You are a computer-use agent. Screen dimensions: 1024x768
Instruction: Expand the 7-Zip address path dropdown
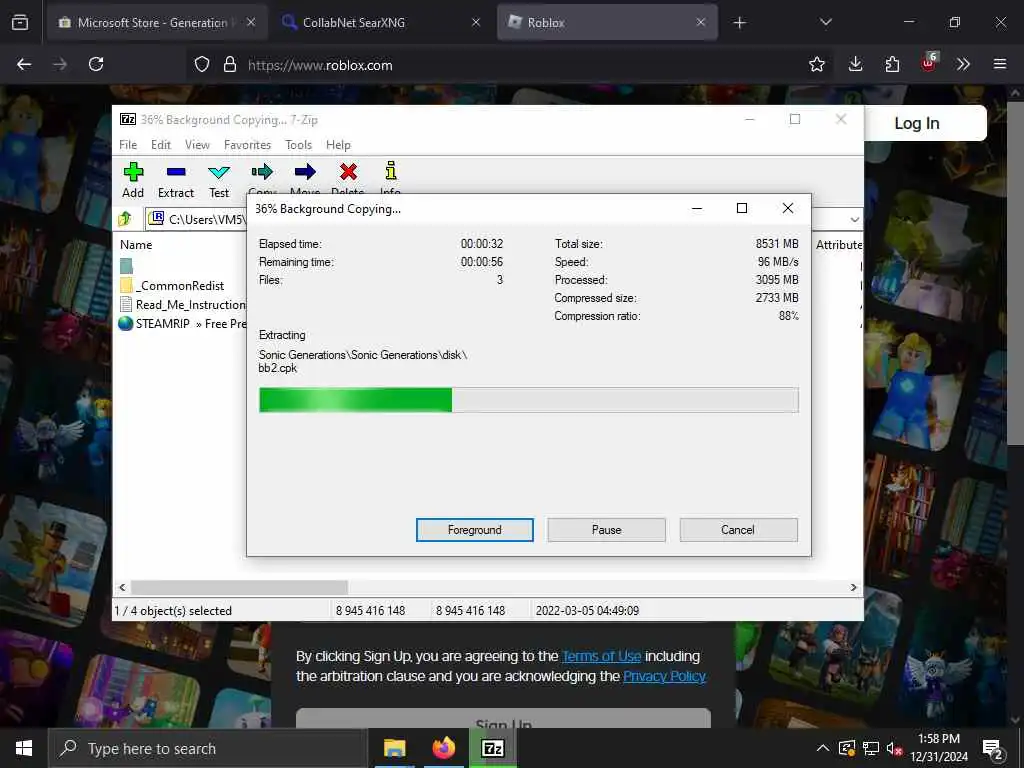pos(854,219)
